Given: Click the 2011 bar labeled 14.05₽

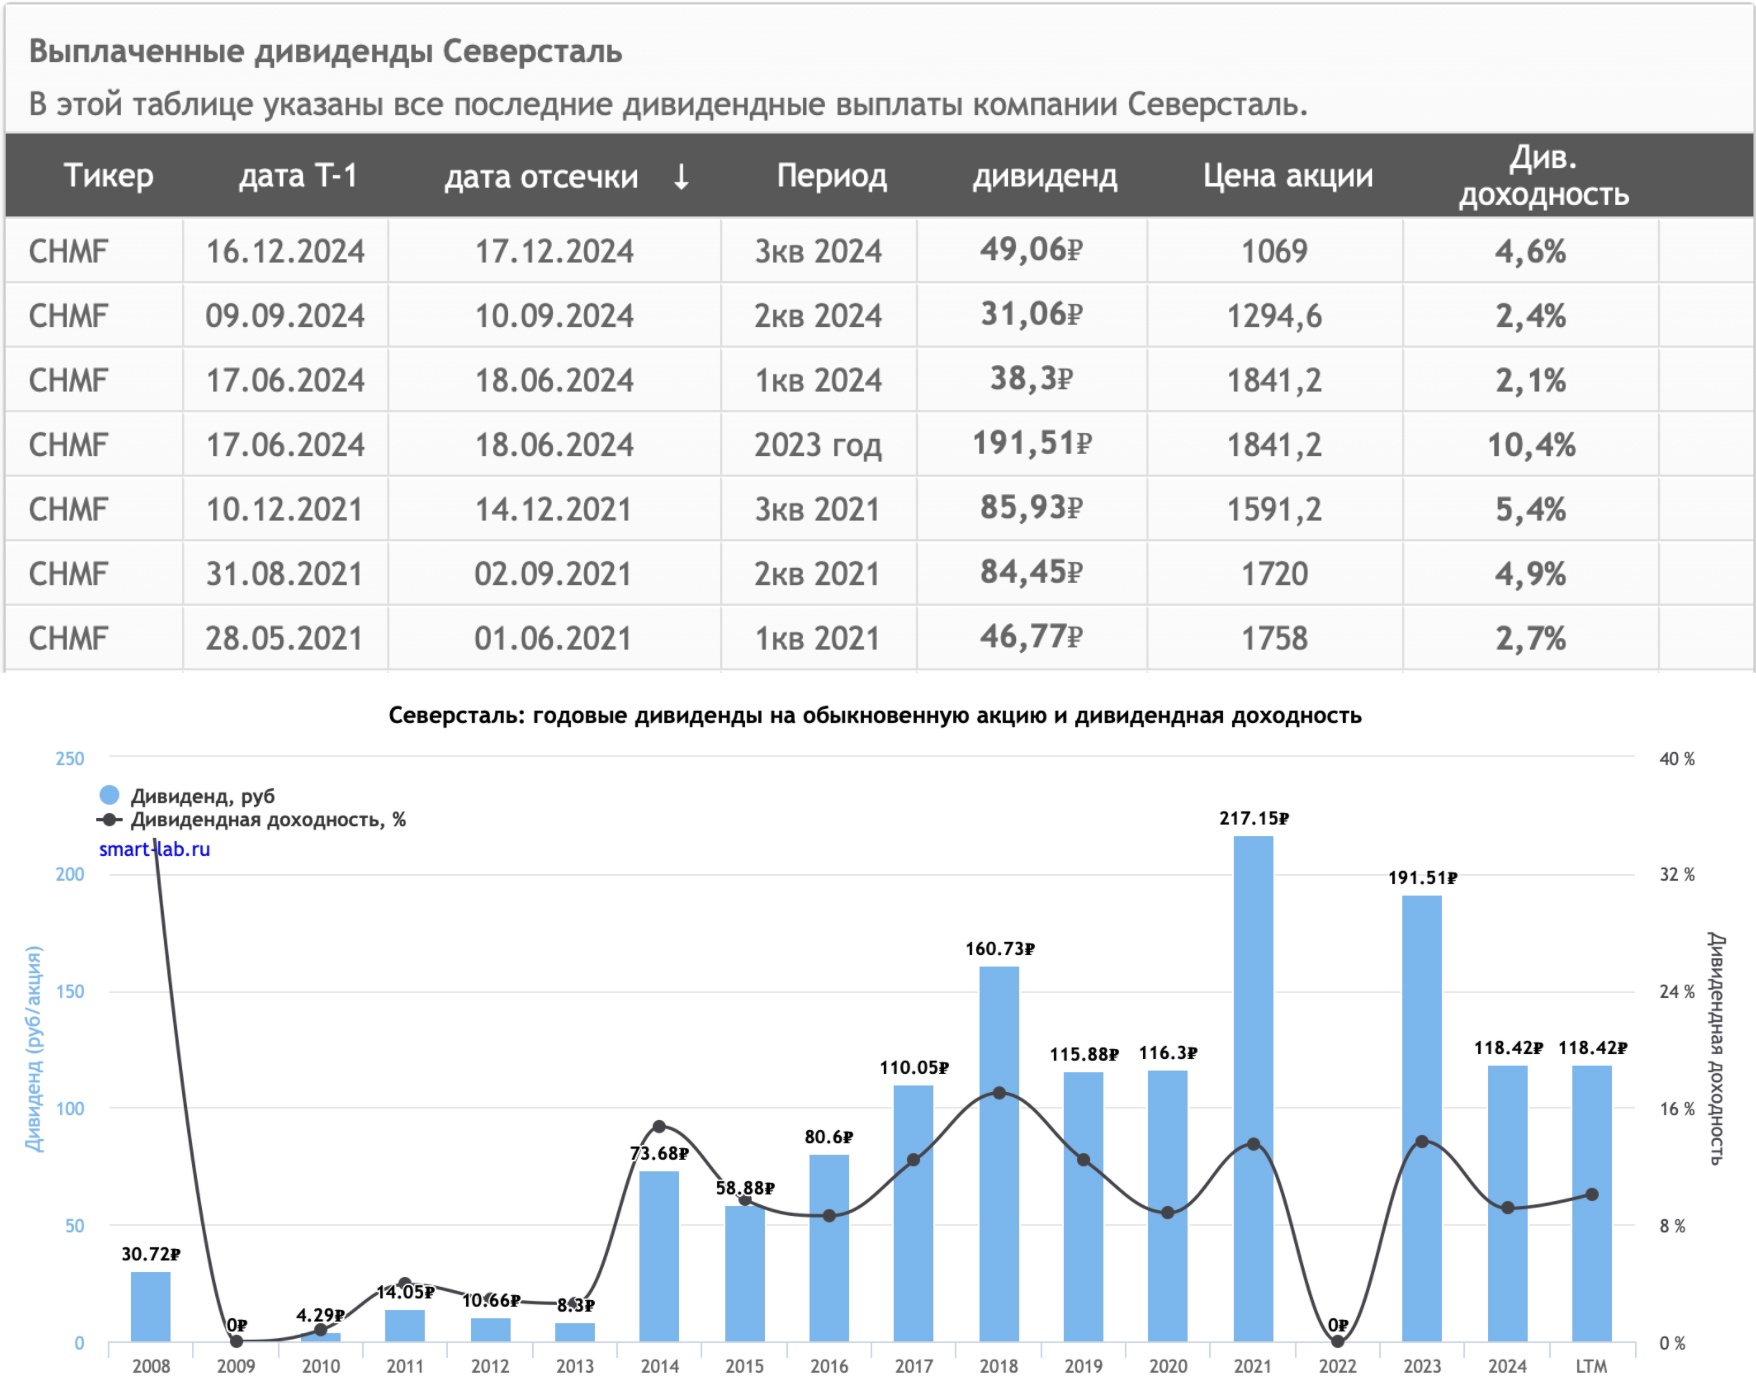Looking at the screenshot, I should click(405, 1326).
